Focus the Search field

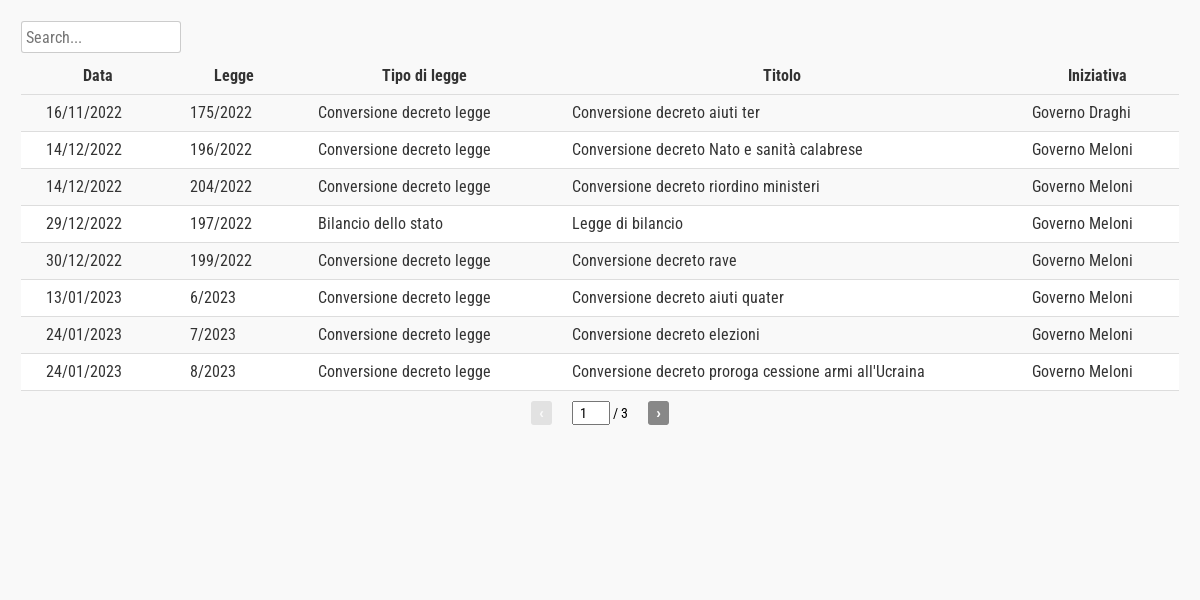pyautogui.click(x=101, y=37)
